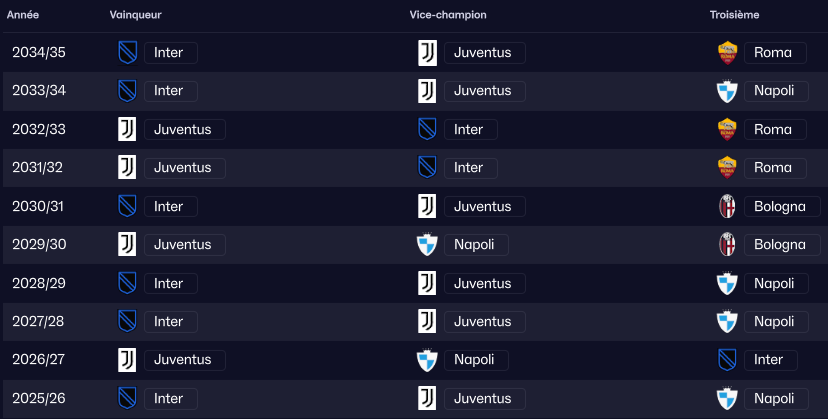Click Inter crest in 2034/35 winner row

click(x=127, y=52)
